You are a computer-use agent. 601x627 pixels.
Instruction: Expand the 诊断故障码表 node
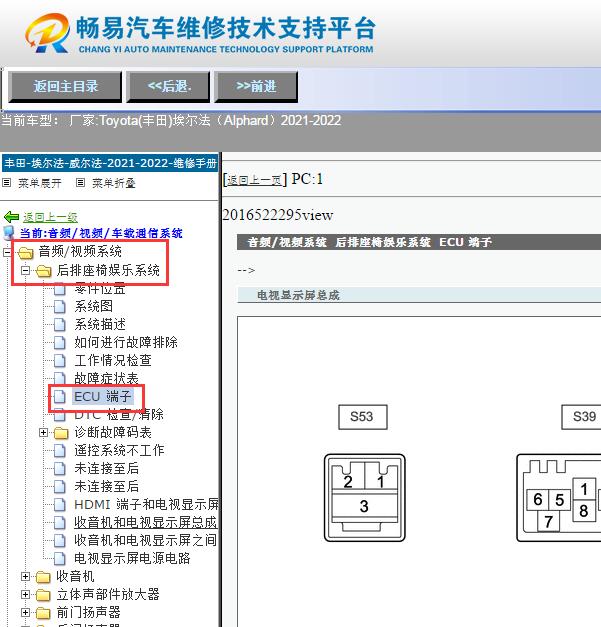pos(44,433)
